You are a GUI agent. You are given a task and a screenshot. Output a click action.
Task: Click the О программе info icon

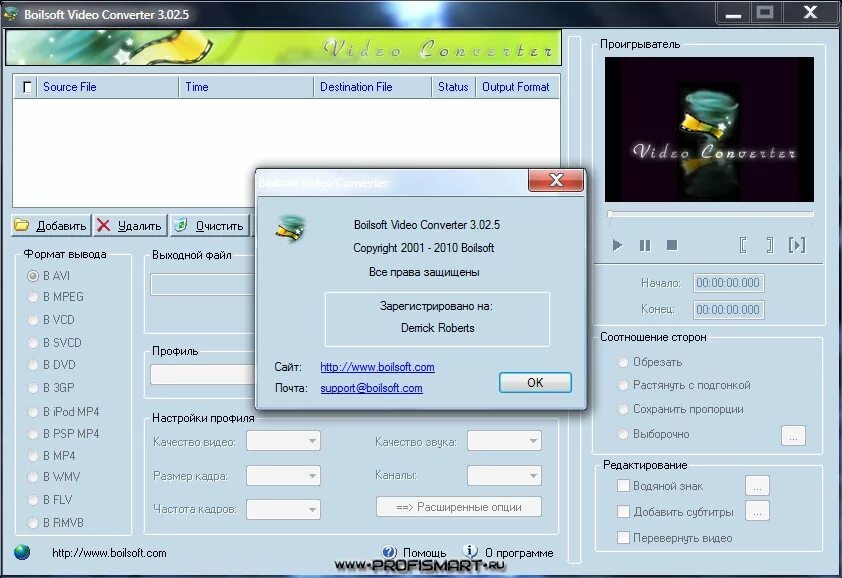coord(469,551)
